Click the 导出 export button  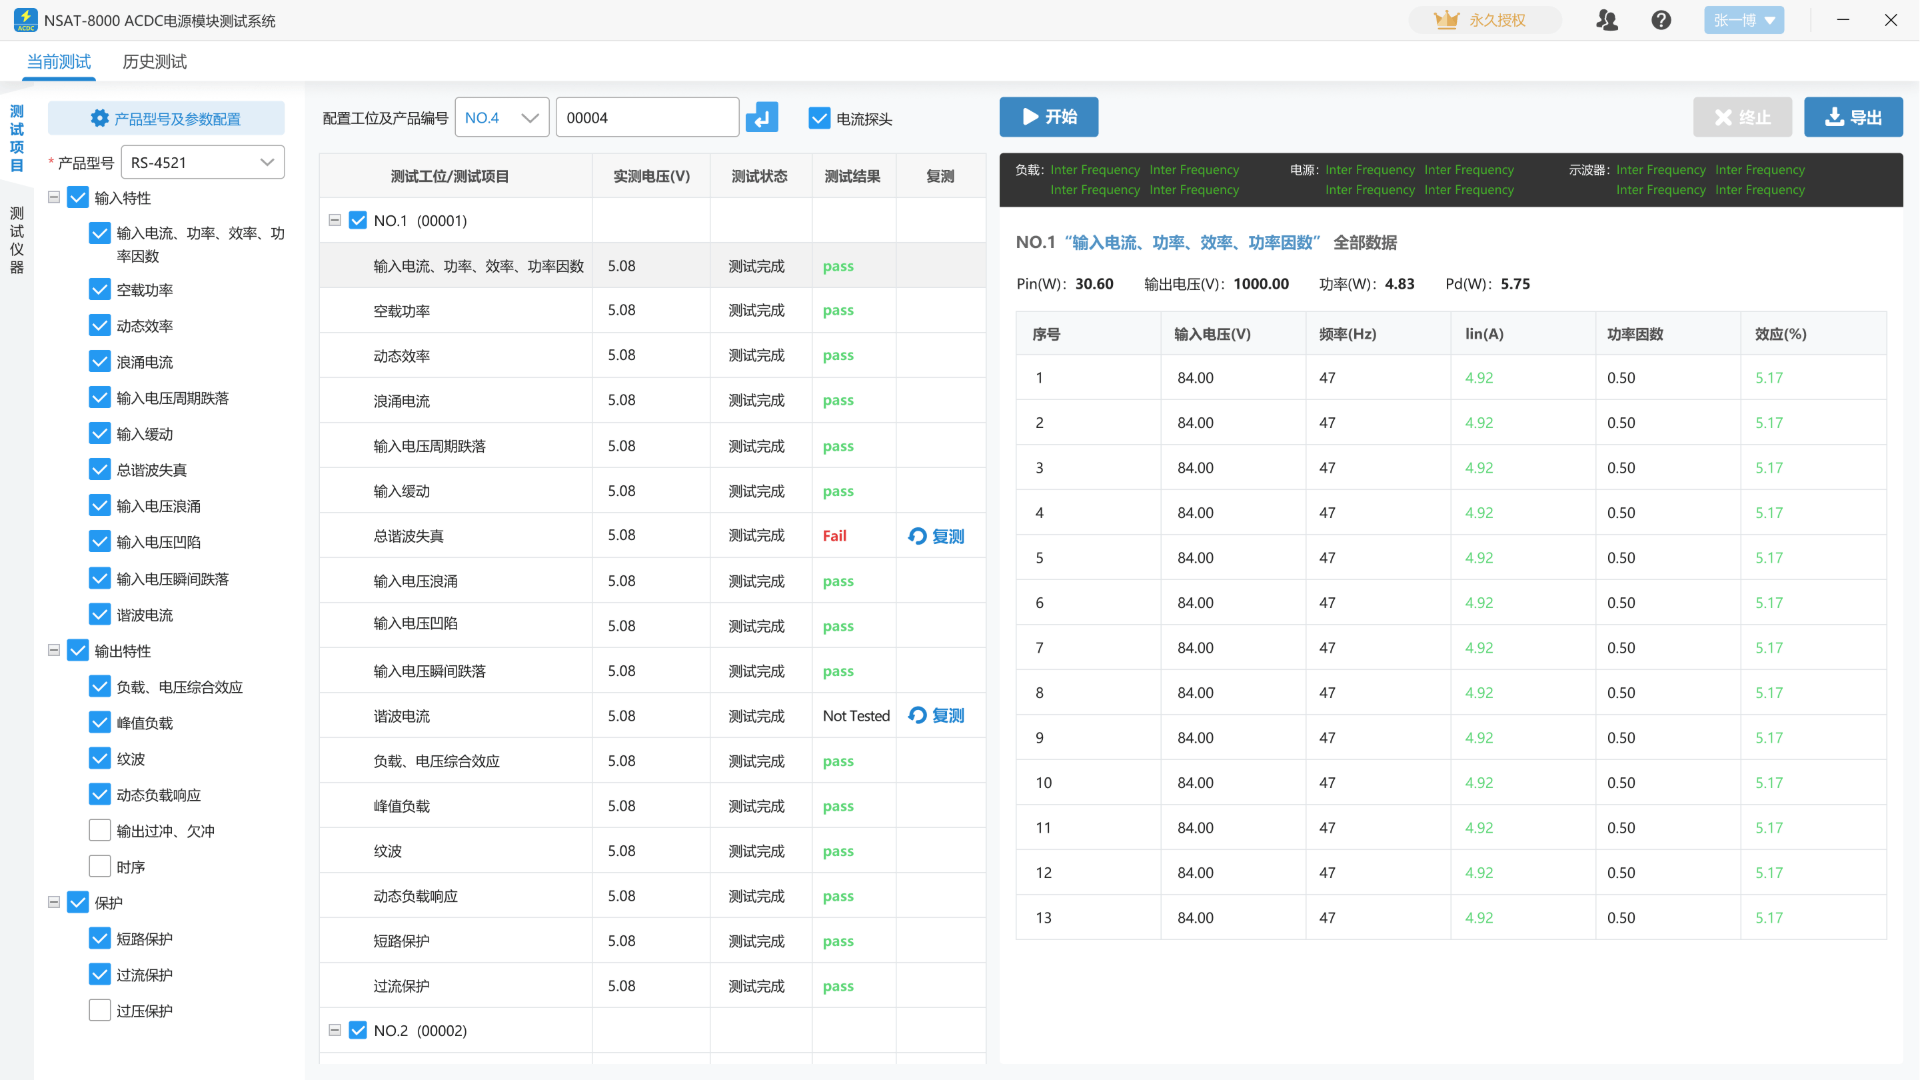1853,118
